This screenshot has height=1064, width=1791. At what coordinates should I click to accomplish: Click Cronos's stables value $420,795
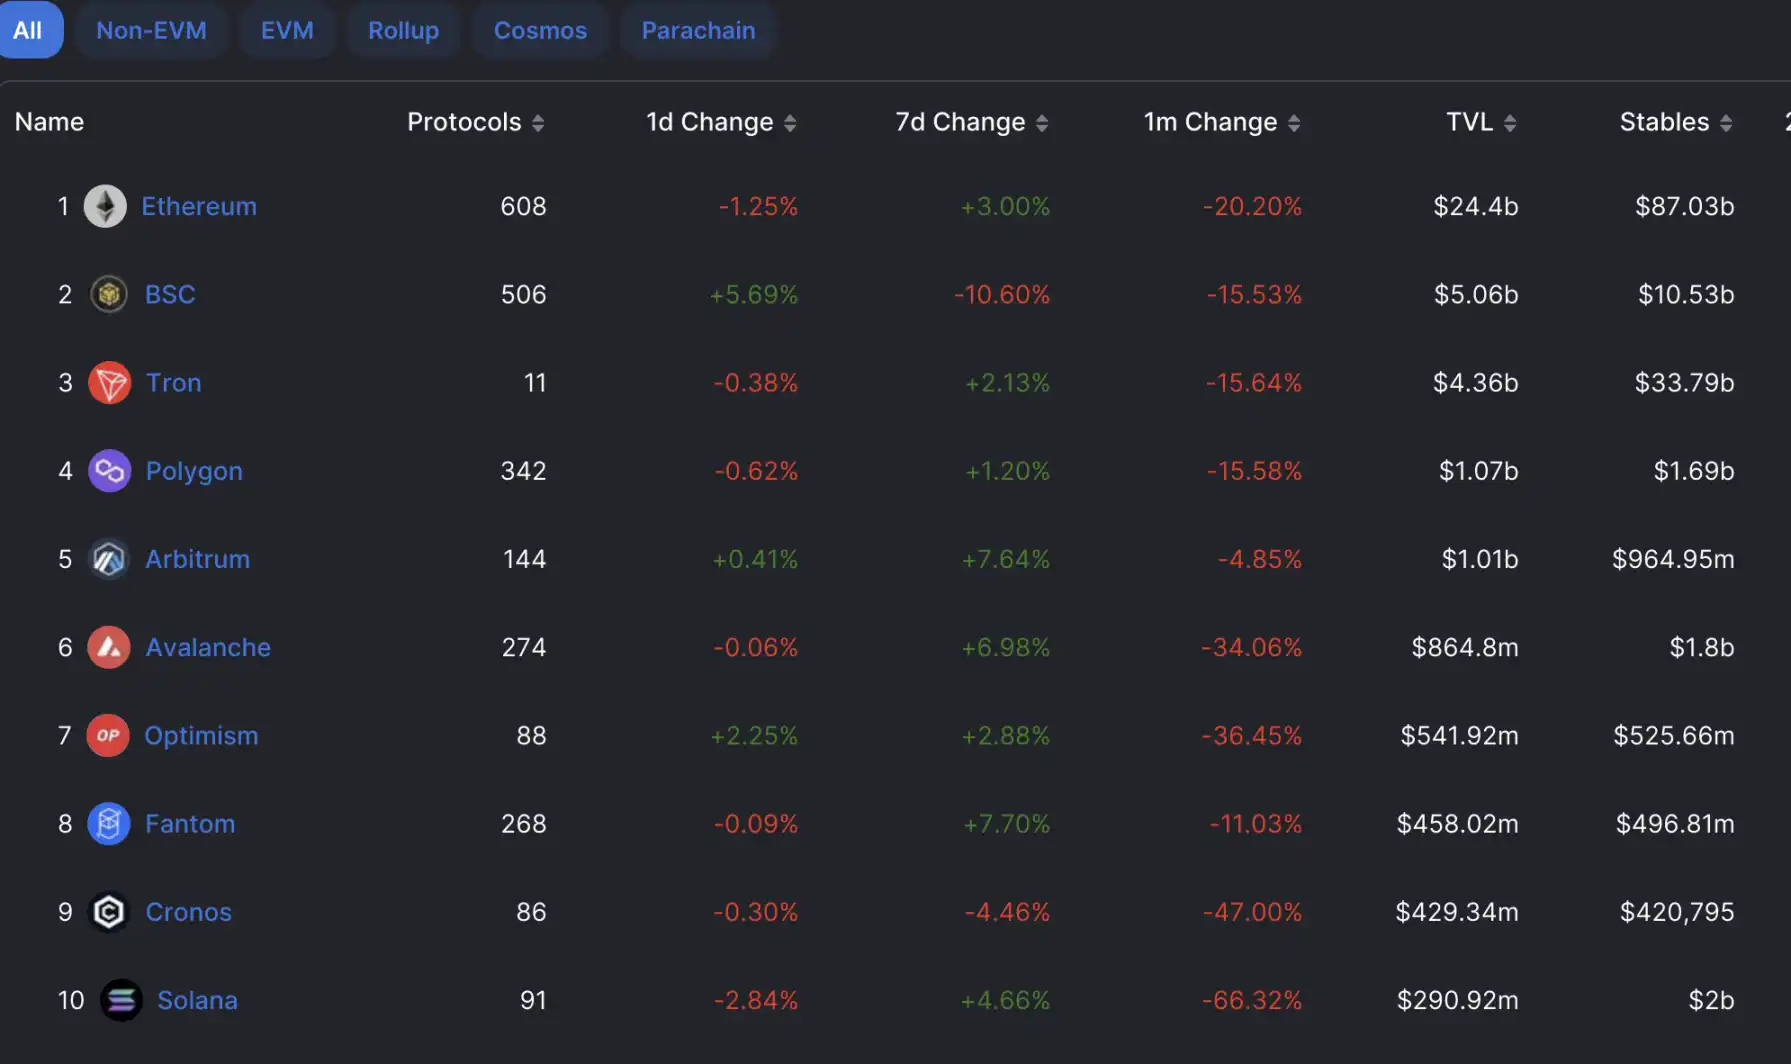tap(1677, 912)
